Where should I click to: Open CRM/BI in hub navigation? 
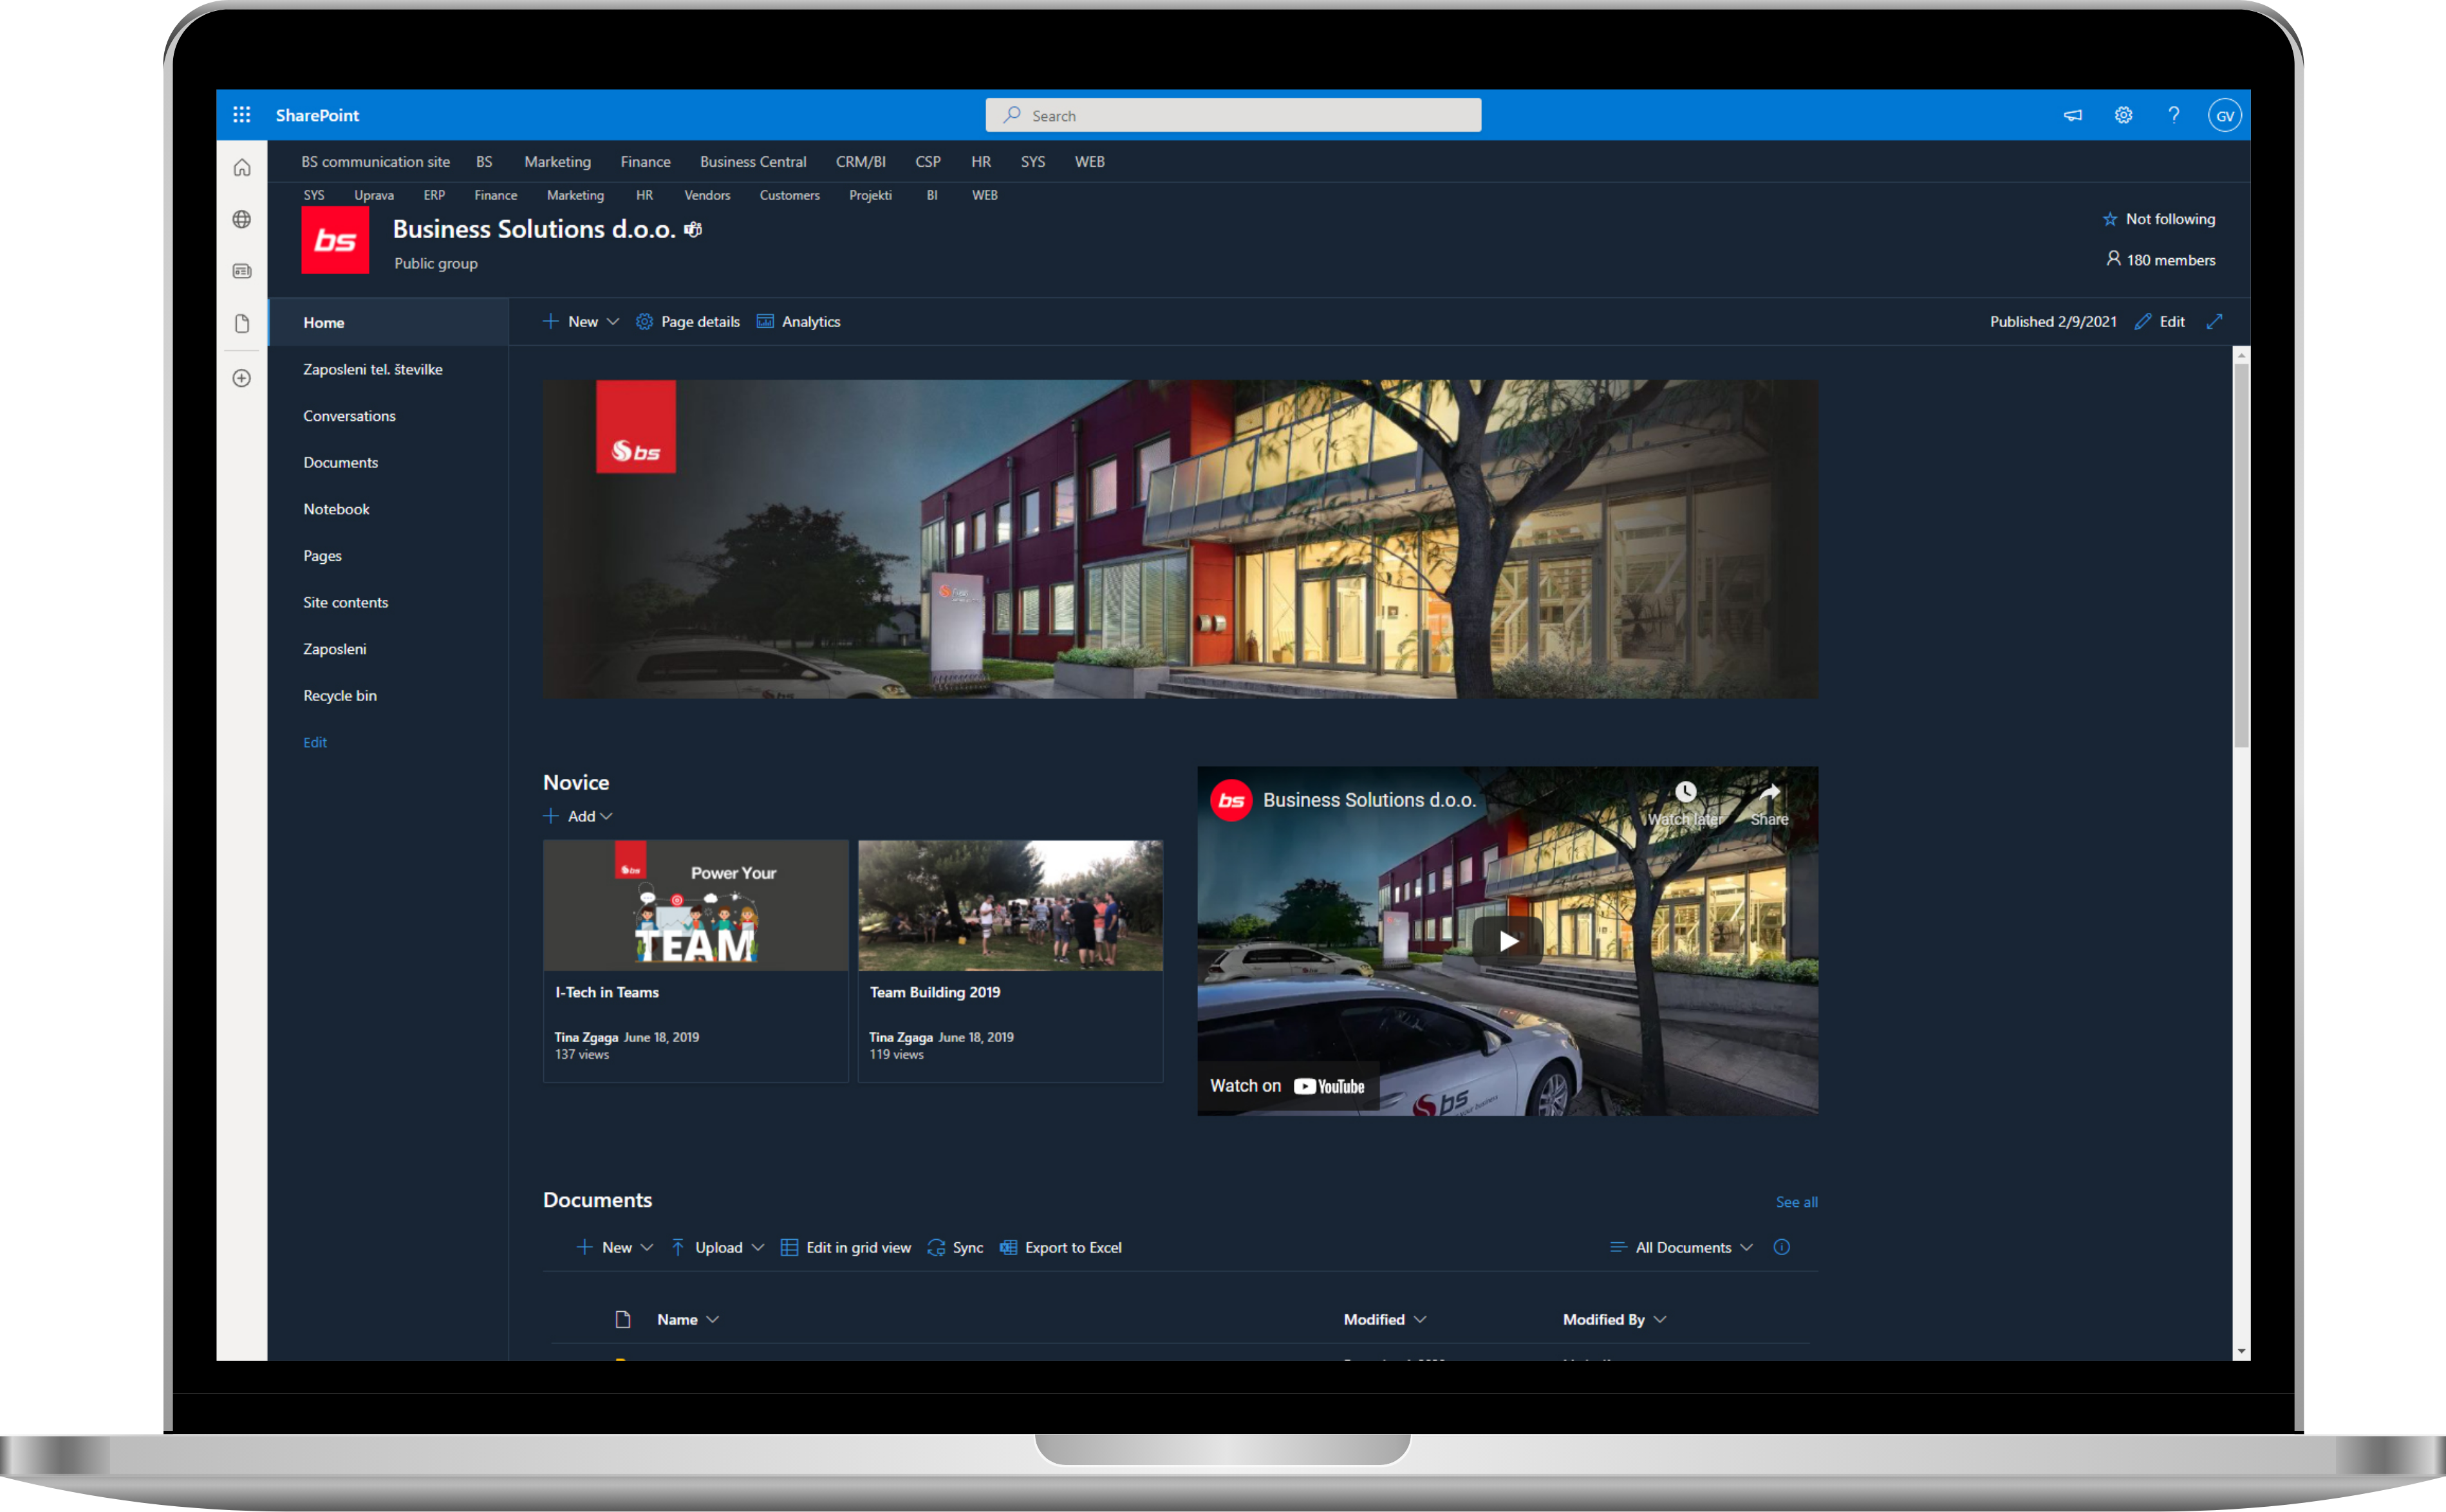click(x=860, y=161)
